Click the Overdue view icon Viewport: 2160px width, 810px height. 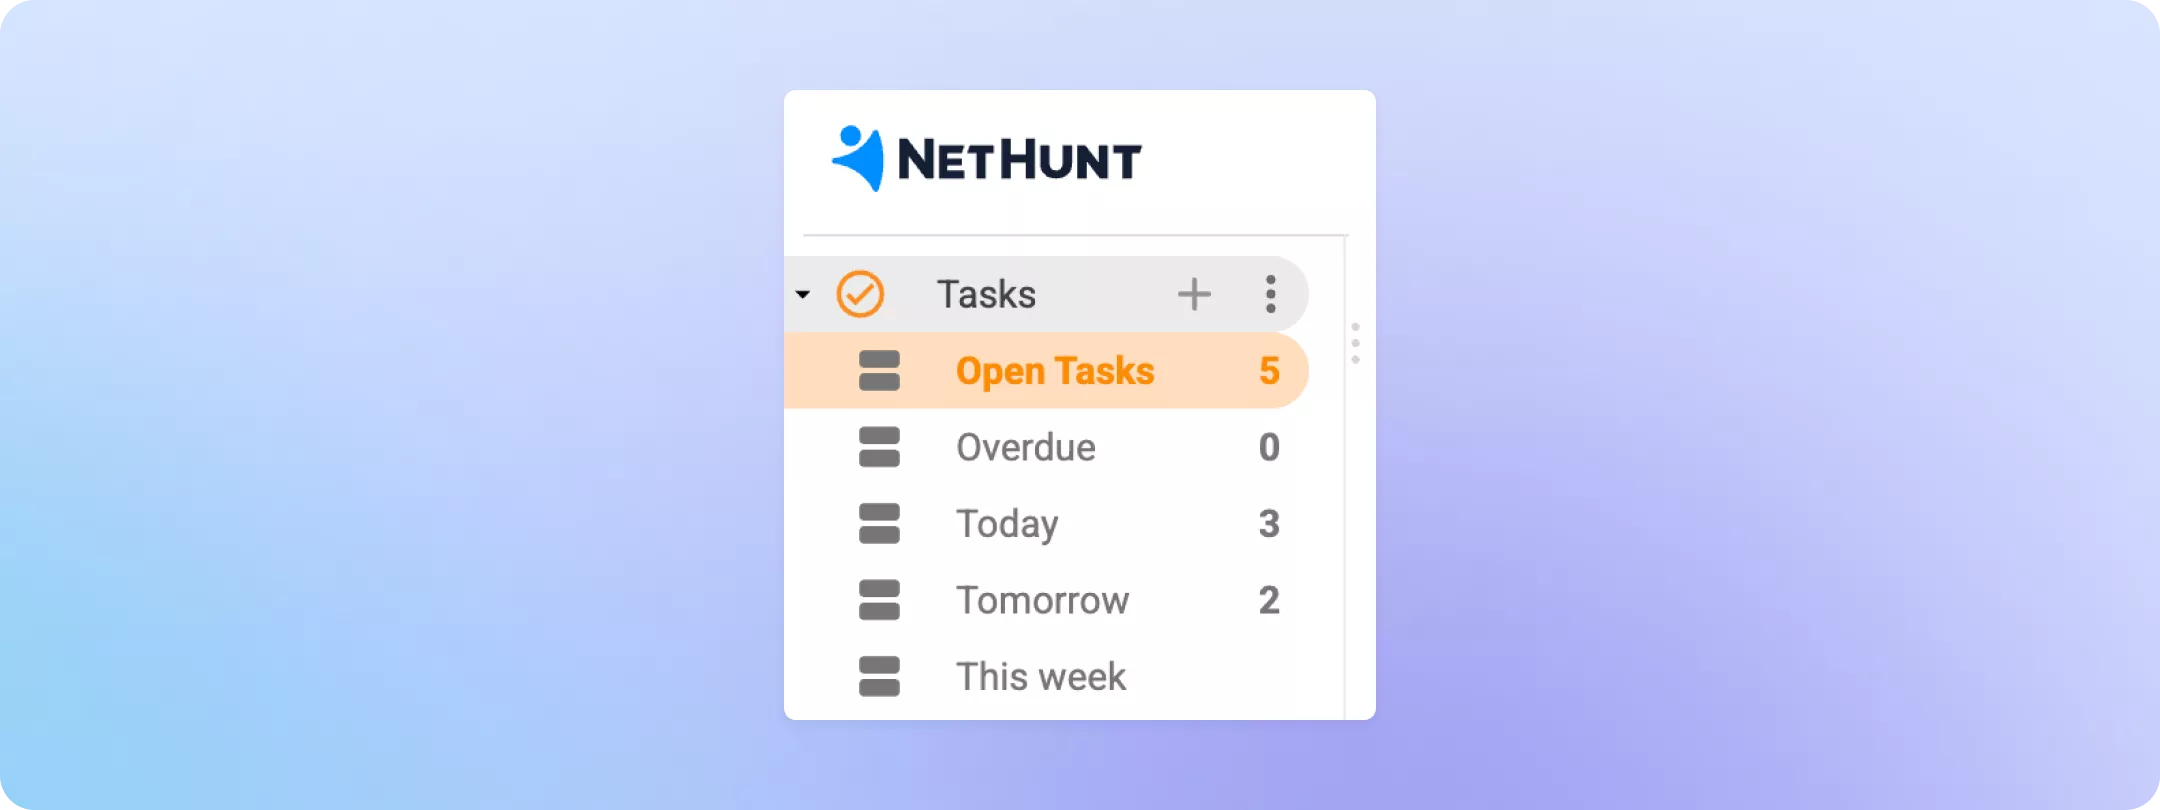click(x=879, y=447)
